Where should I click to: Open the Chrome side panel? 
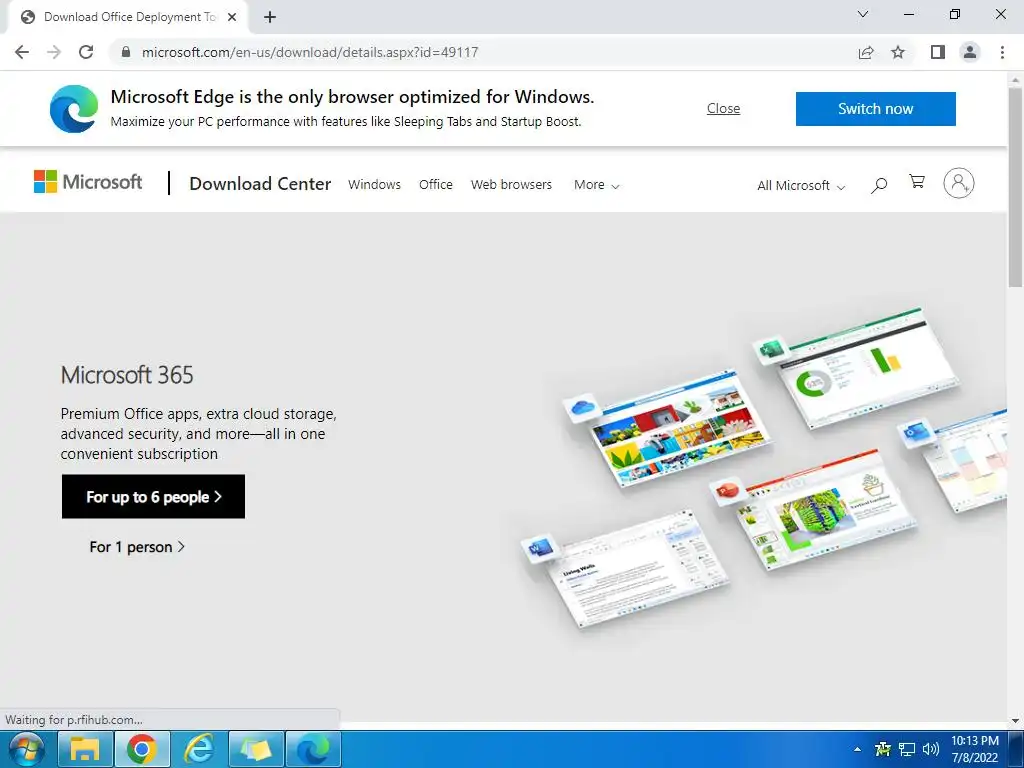tap(938, 52)
